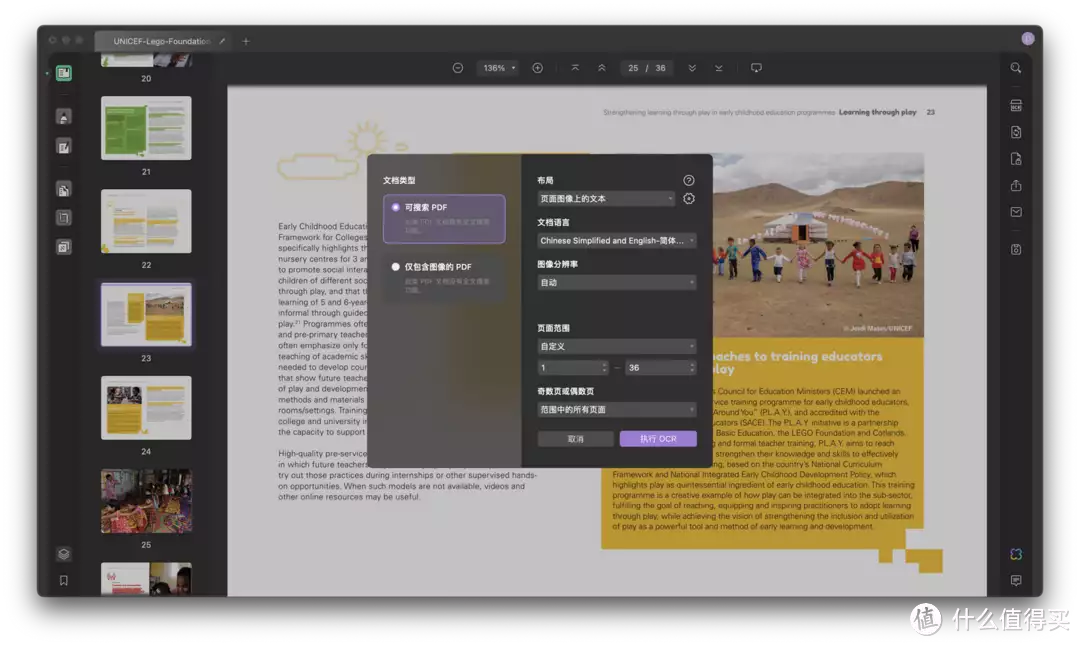This screenshot has height=646, width=1080.
Task: Open the bookmark icon in left sidebar
Action: pyautogui.click(x=64, y=580)
